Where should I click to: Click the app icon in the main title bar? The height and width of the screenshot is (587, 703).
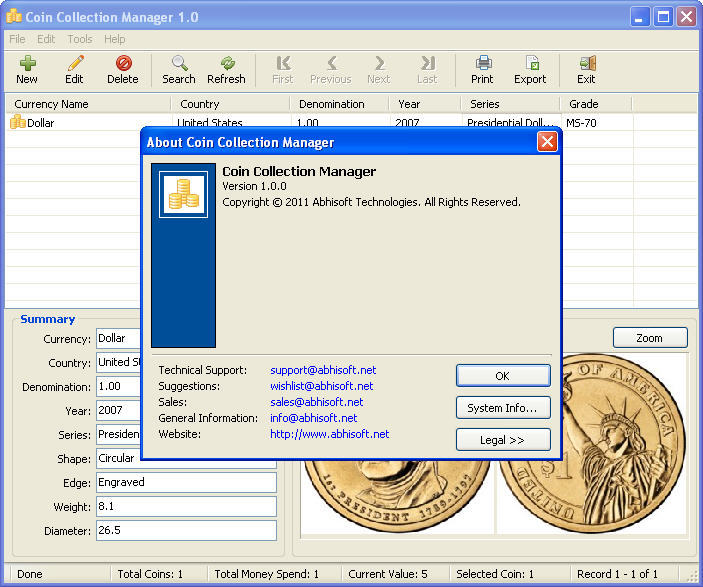(14, 17)
